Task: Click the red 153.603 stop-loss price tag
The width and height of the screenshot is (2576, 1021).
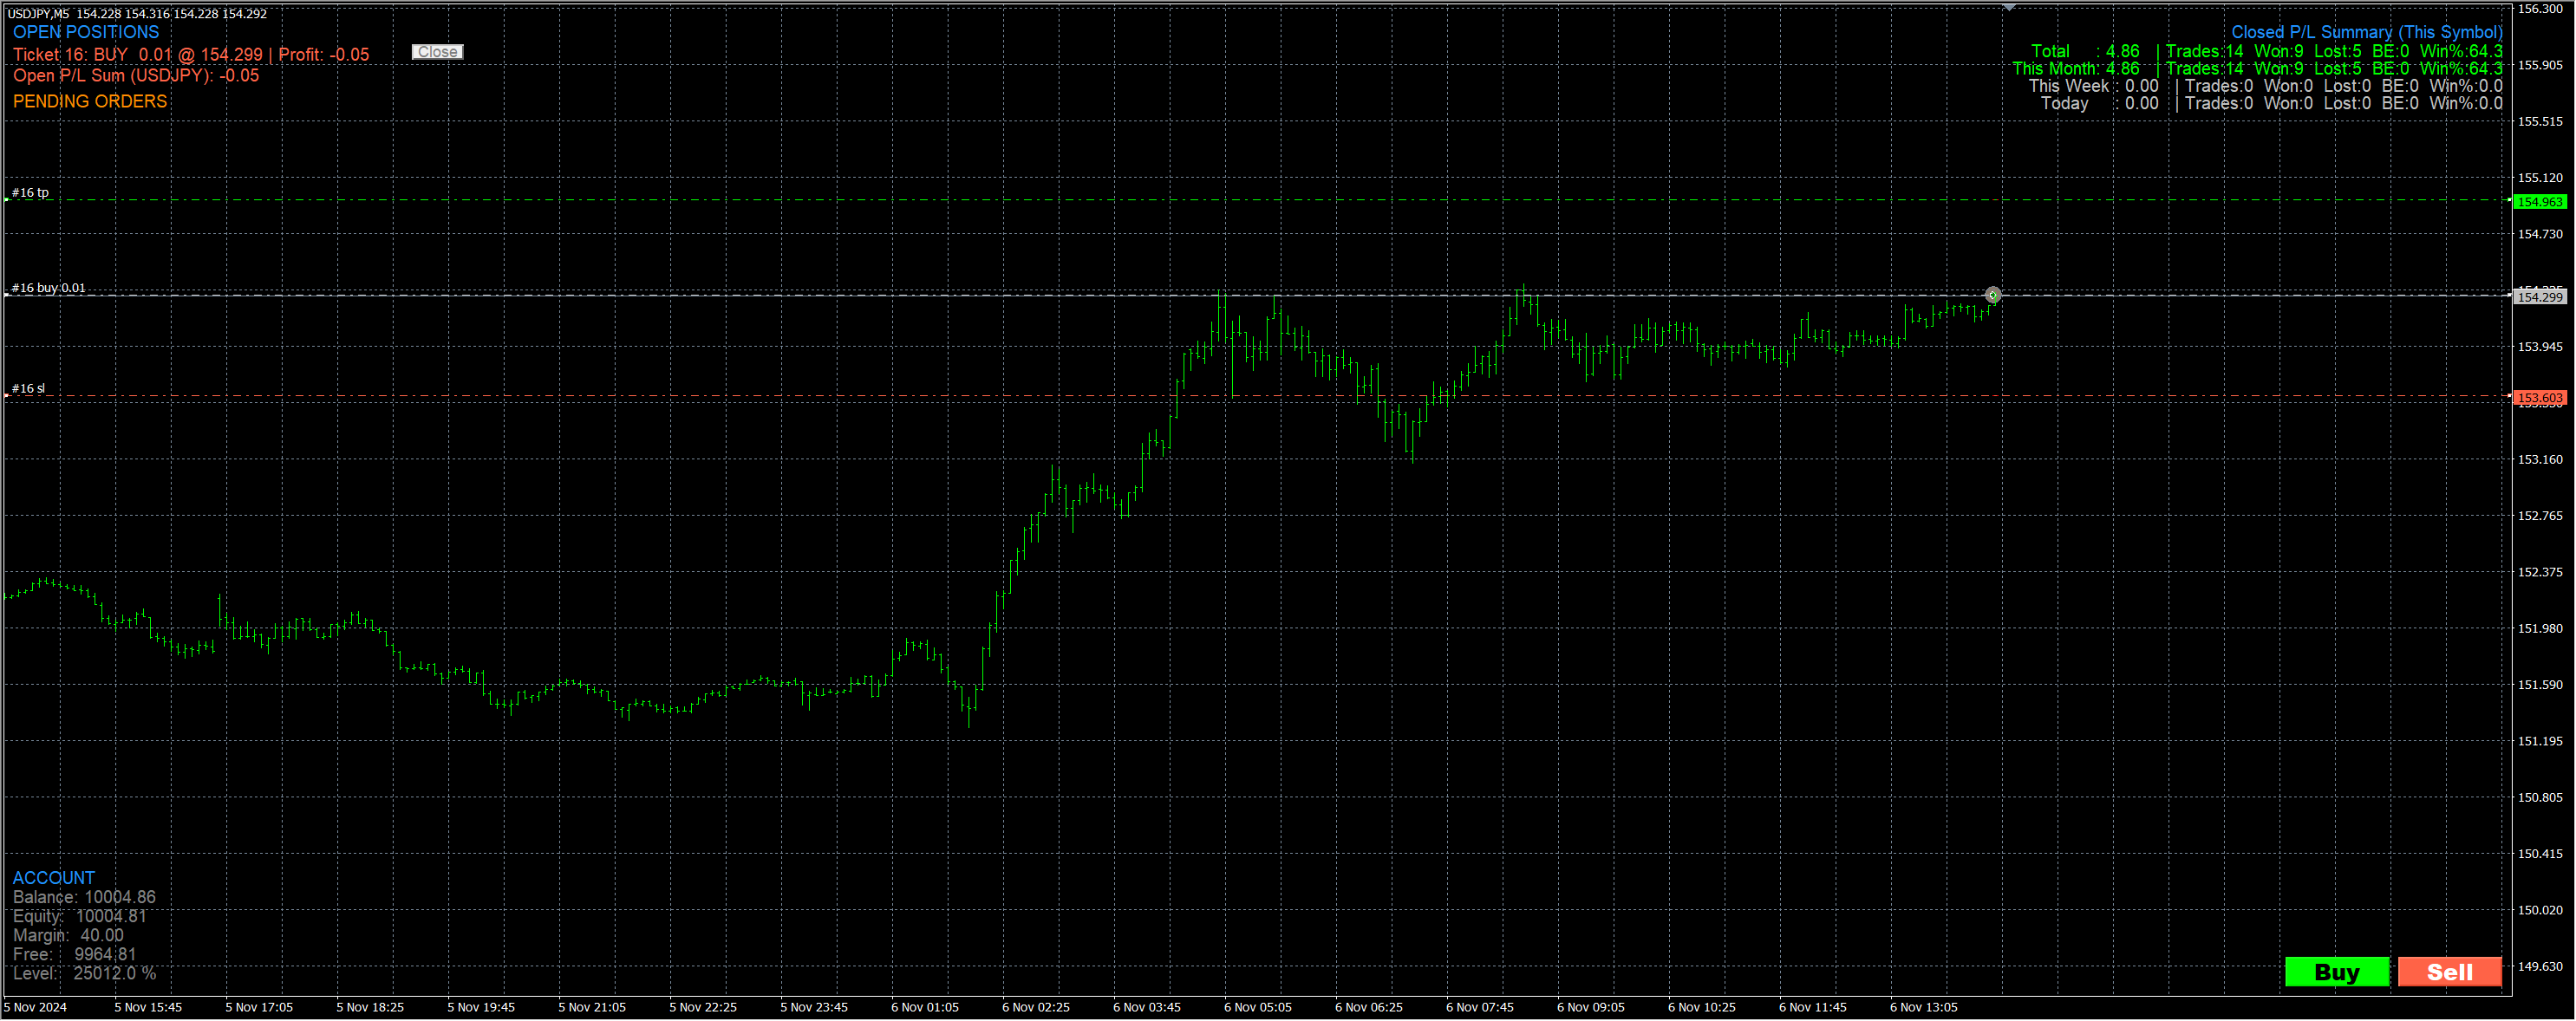Action: tap(2539, 398)
